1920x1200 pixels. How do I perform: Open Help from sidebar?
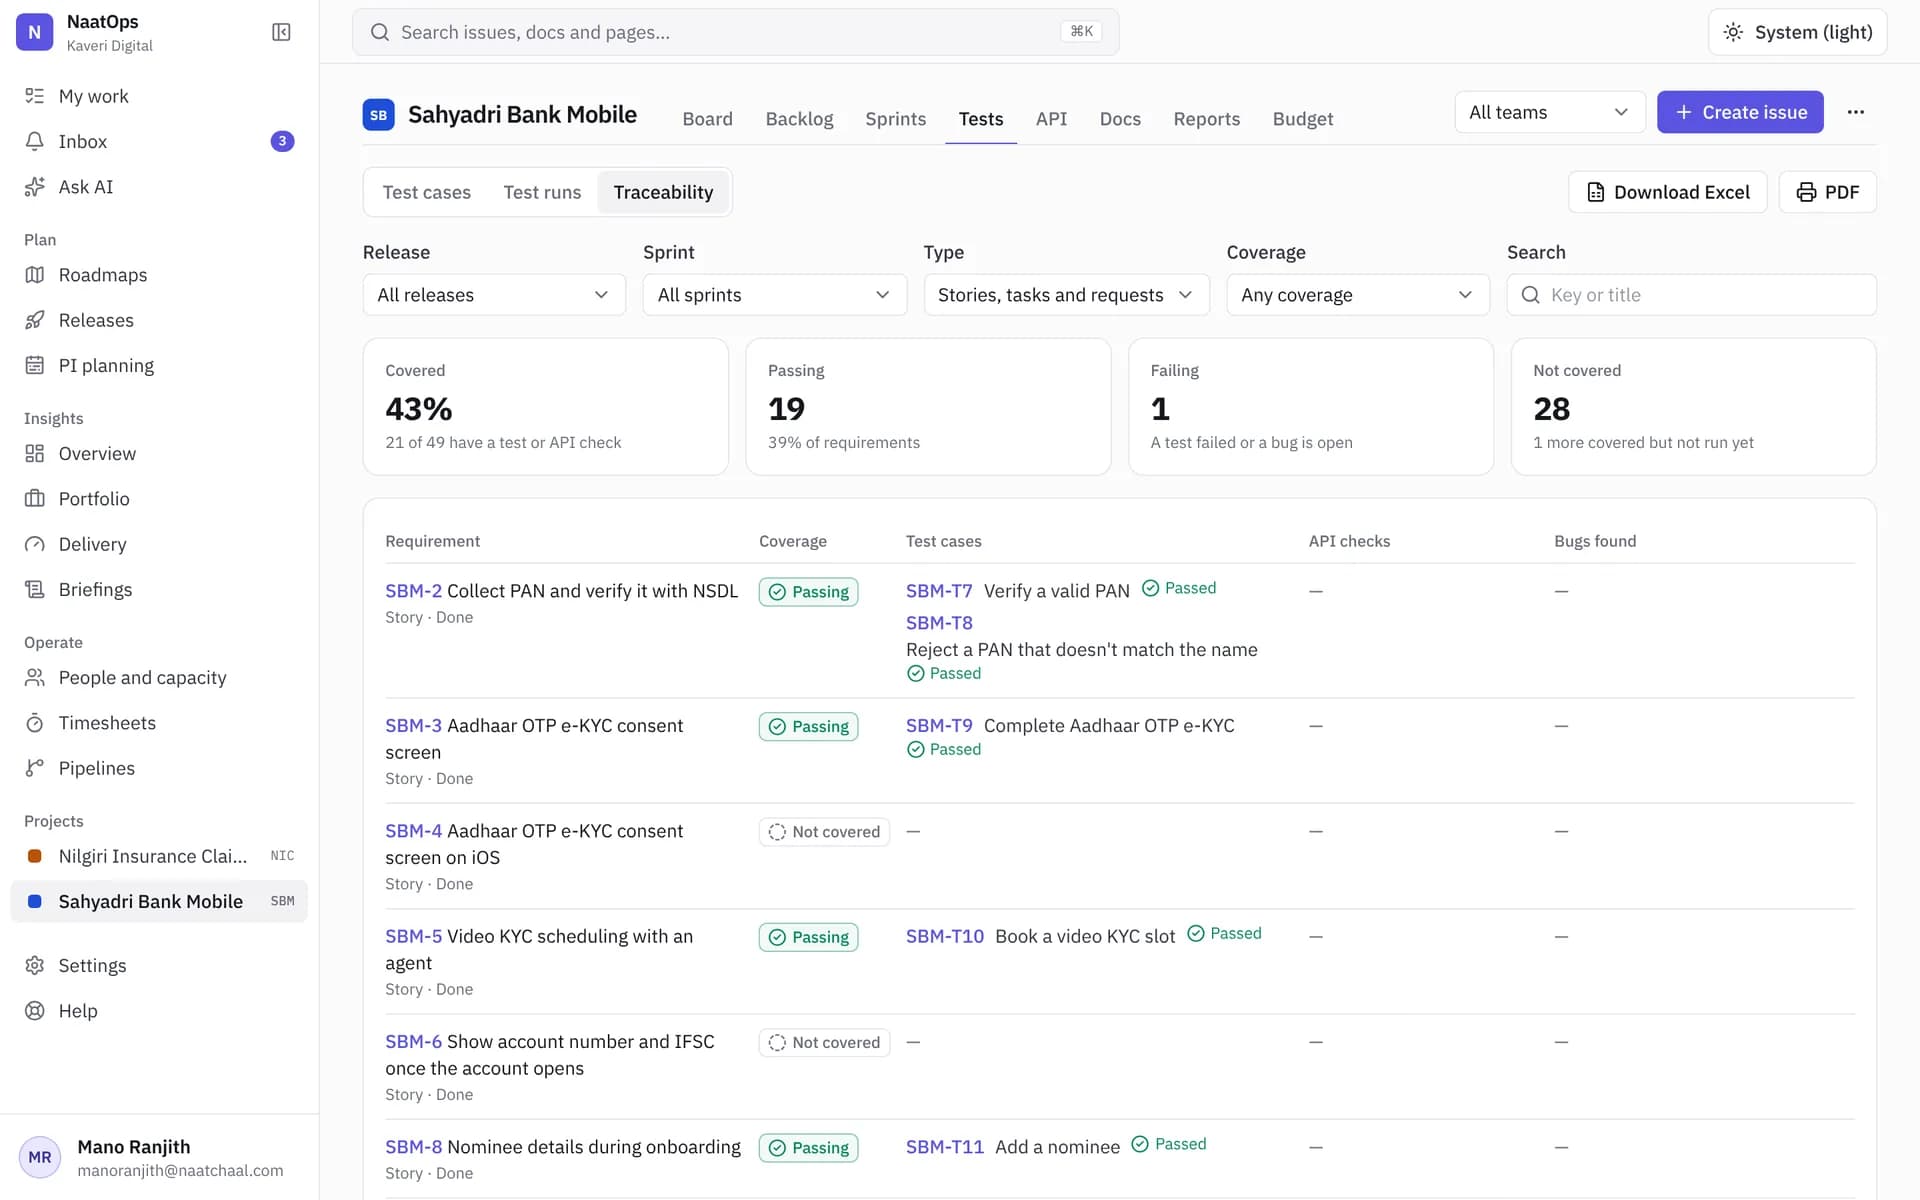159,1011
